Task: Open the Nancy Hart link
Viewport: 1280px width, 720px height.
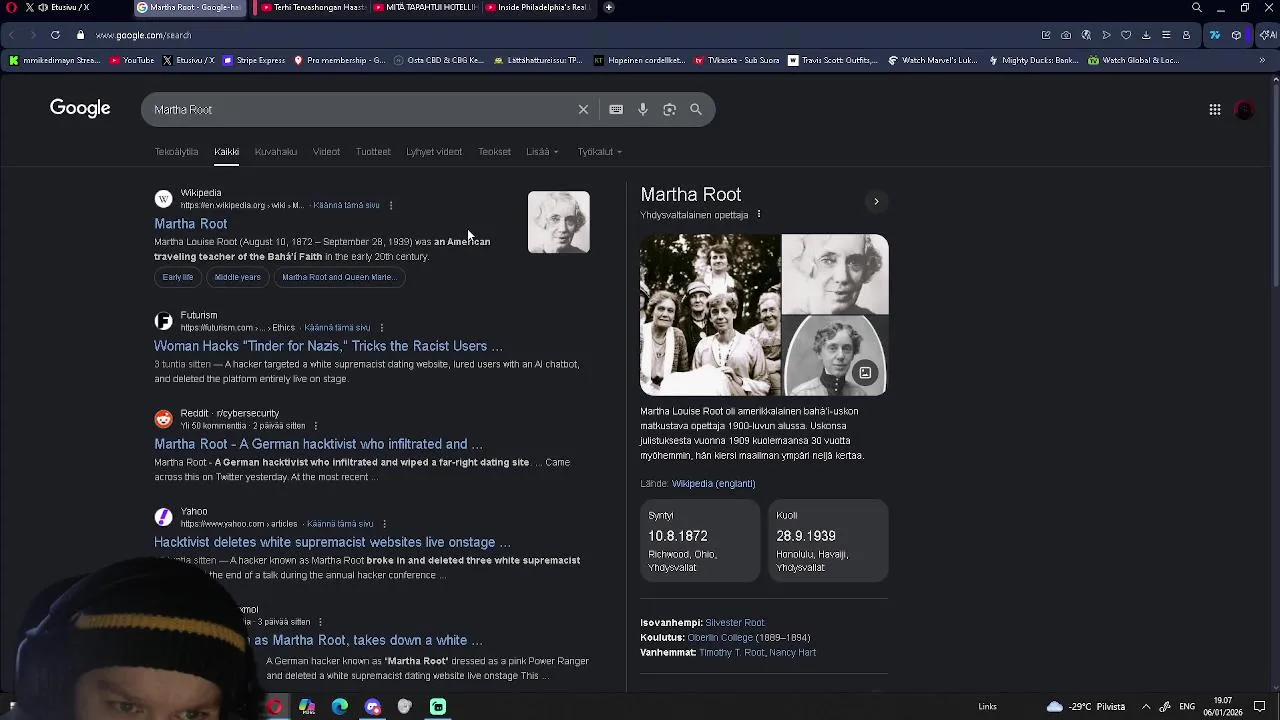Action: tap(793, 653)
